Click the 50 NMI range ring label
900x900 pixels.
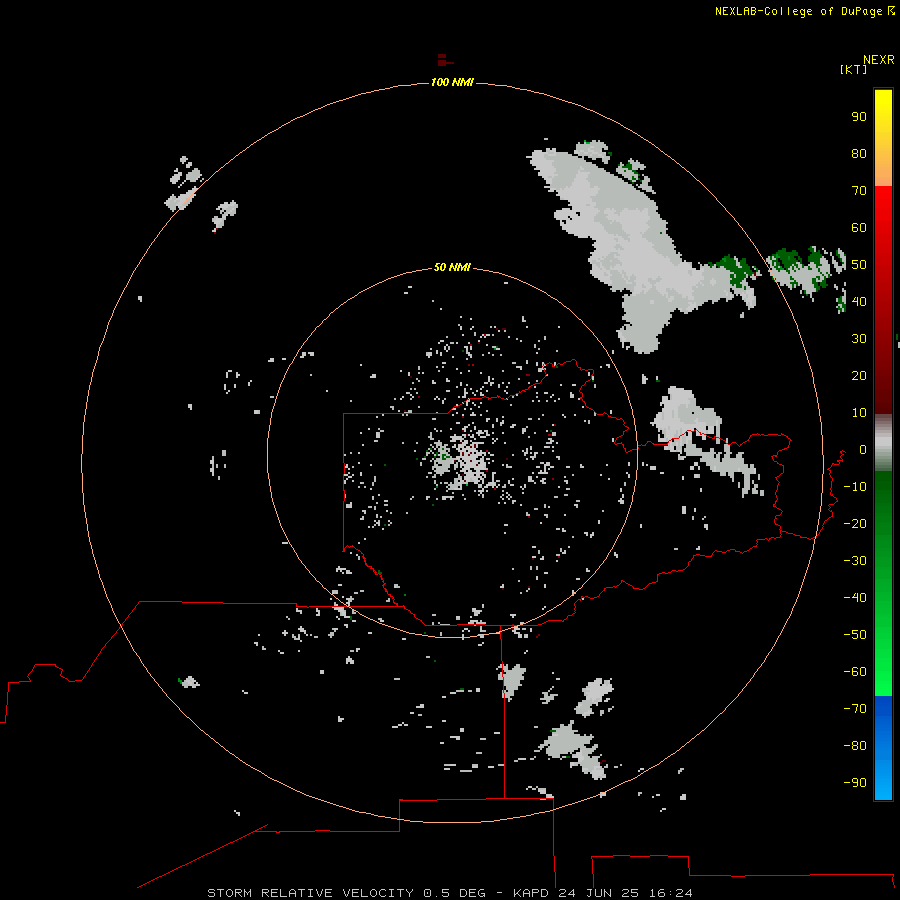point(452,267)
